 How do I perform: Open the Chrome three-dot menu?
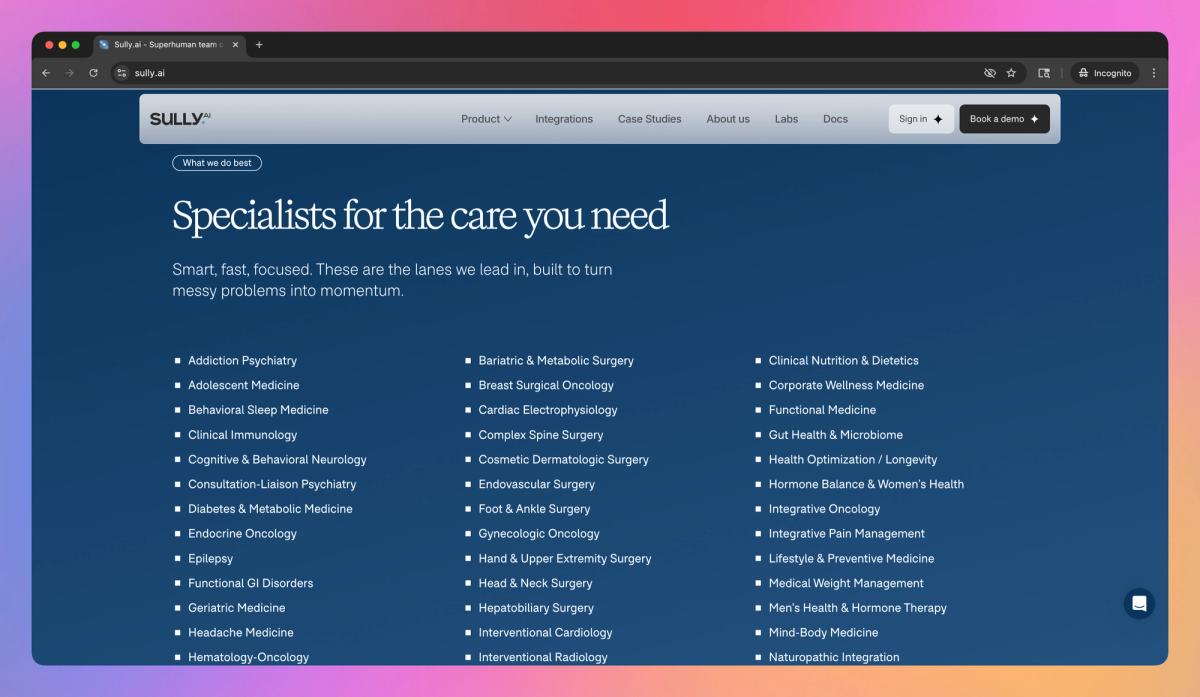[x=1154, y=73]
